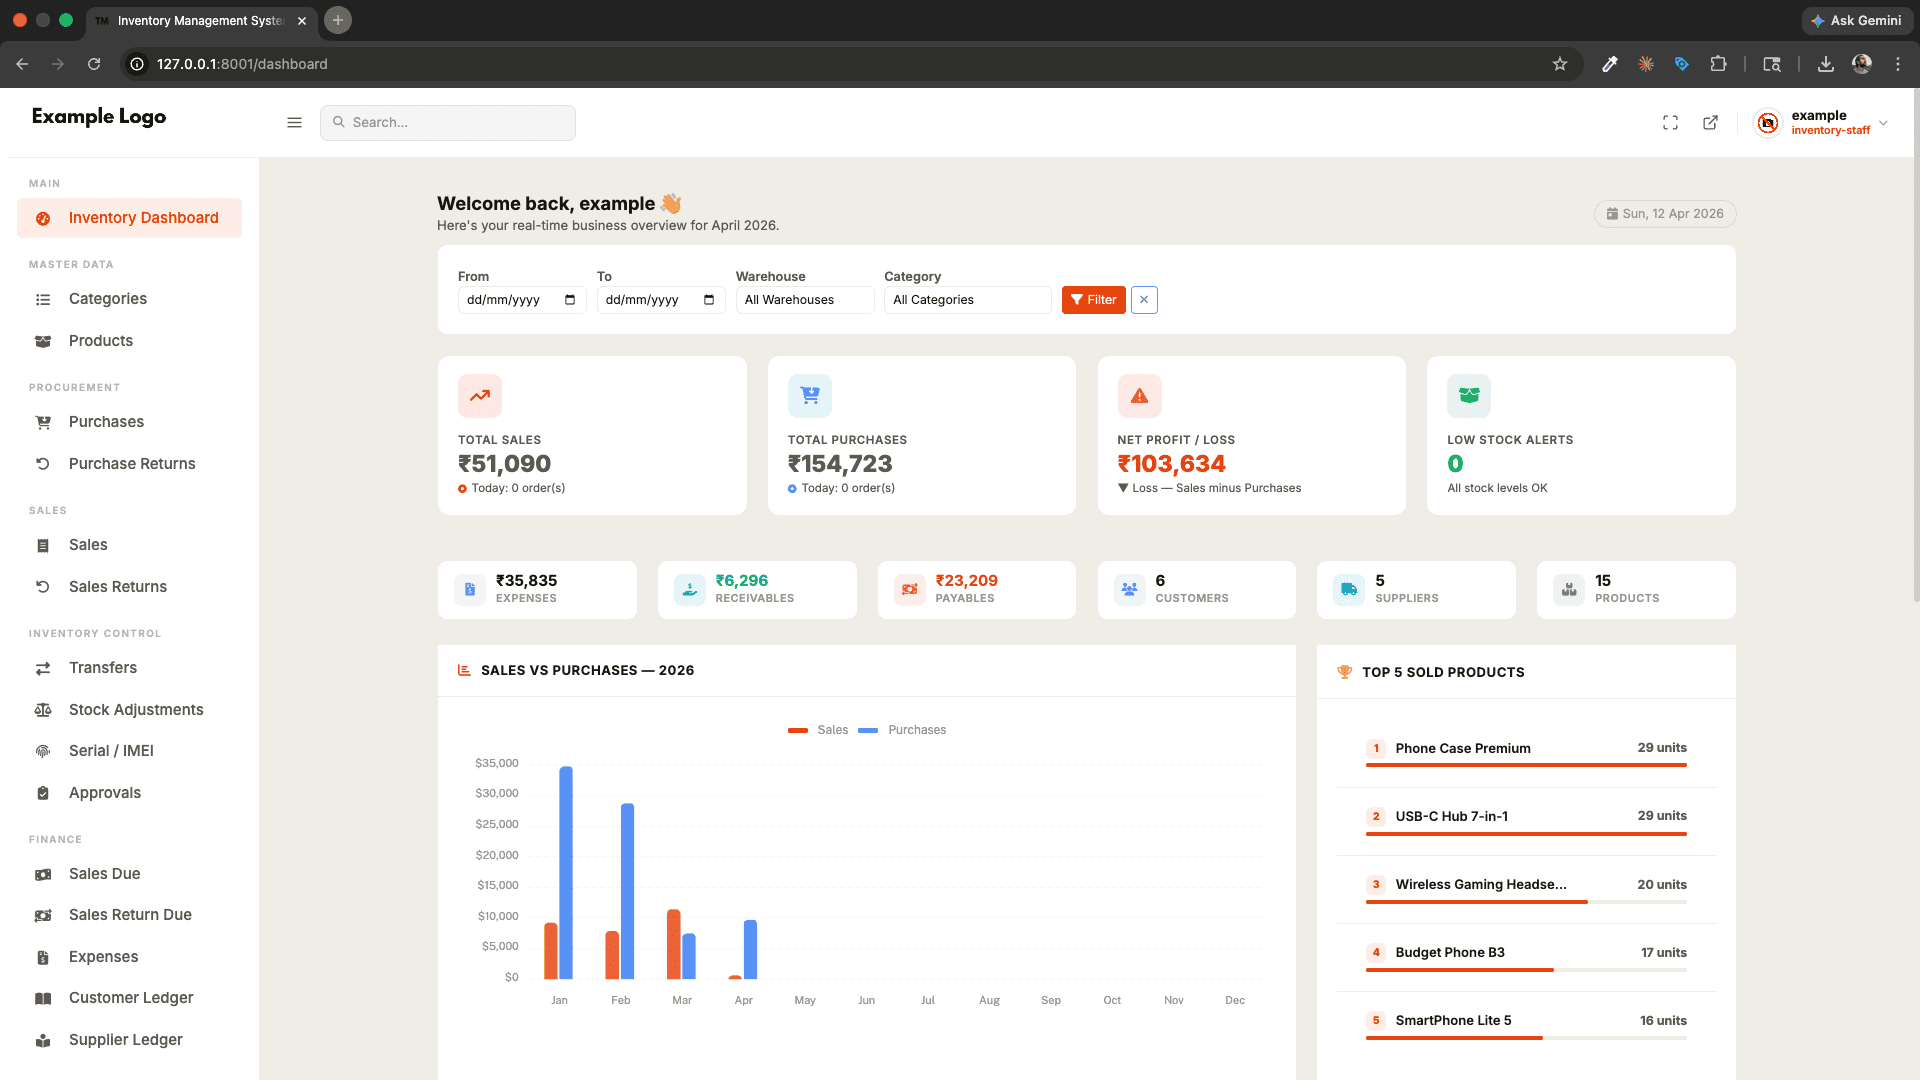The height and width of the screenshot is (1080, 1920).
Task: Click the Total Sales trend icon
Action: pos(480,396)
